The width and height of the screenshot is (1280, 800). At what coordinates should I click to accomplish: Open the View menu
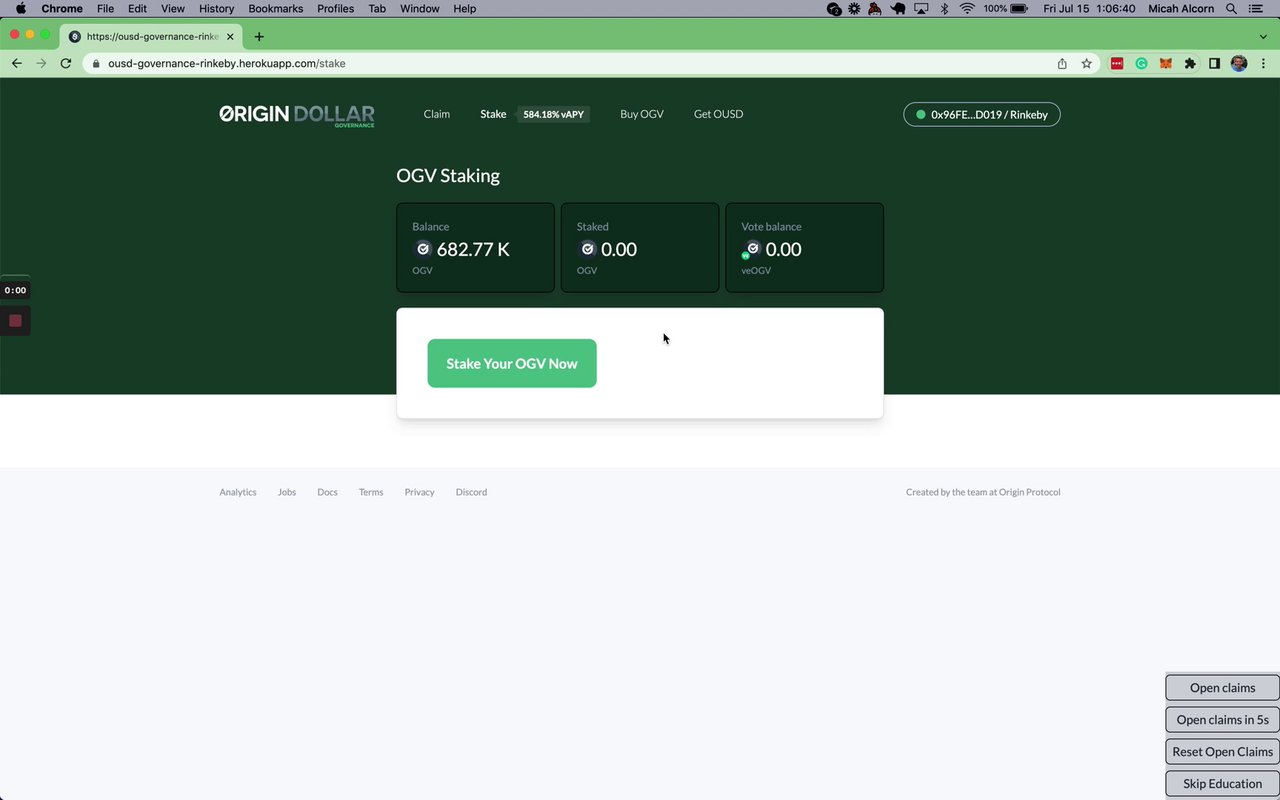pyautogui.click(x=173, y=8)
